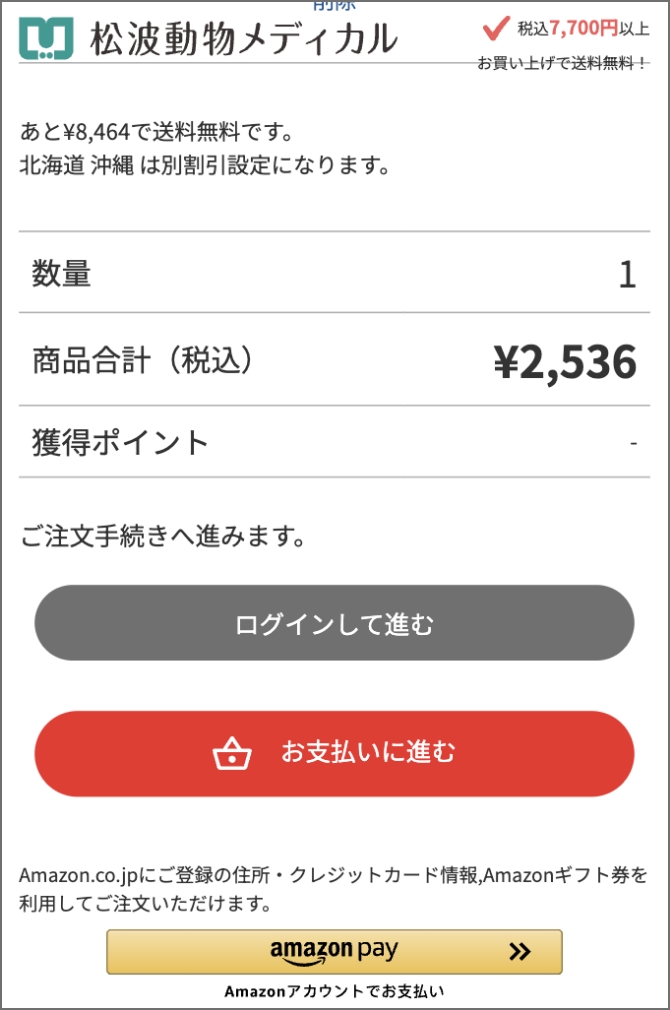Click the 商品合計 total ¥2,536 amount
Screen dimensions: 670x1010
click(565, 361)
